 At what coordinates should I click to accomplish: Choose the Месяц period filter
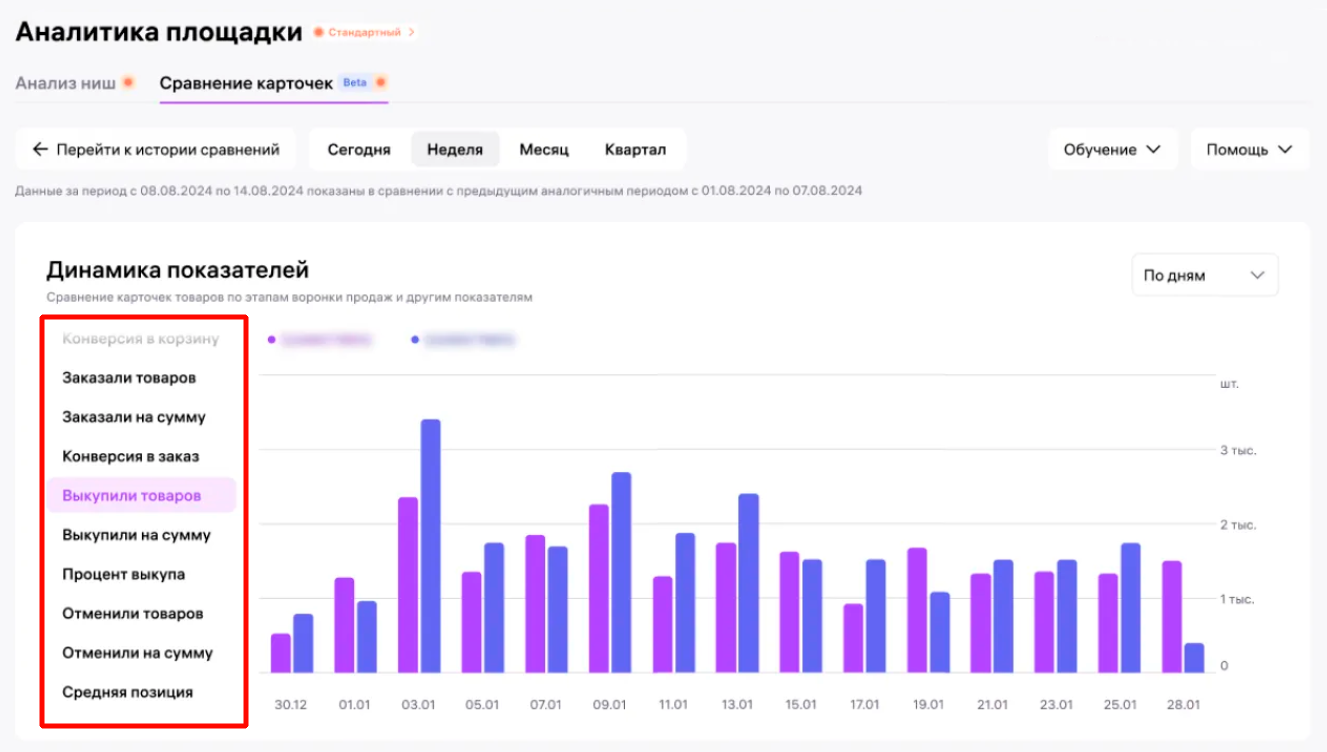pos(544,150)
